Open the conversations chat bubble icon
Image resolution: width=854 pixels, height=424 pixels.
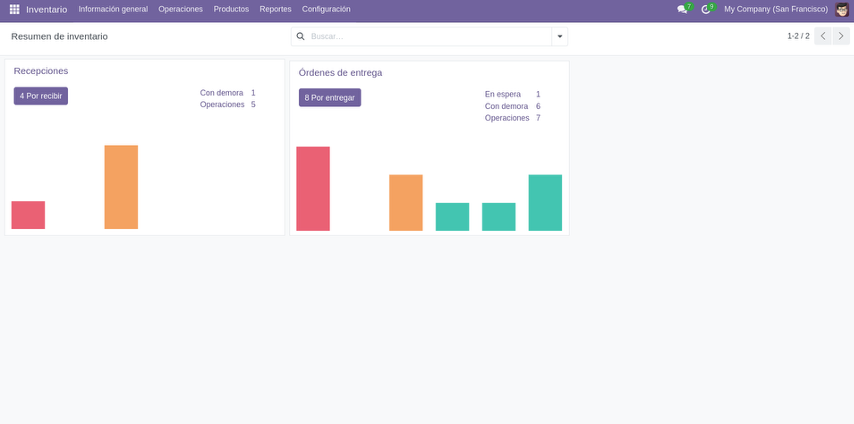click(681, 9)
